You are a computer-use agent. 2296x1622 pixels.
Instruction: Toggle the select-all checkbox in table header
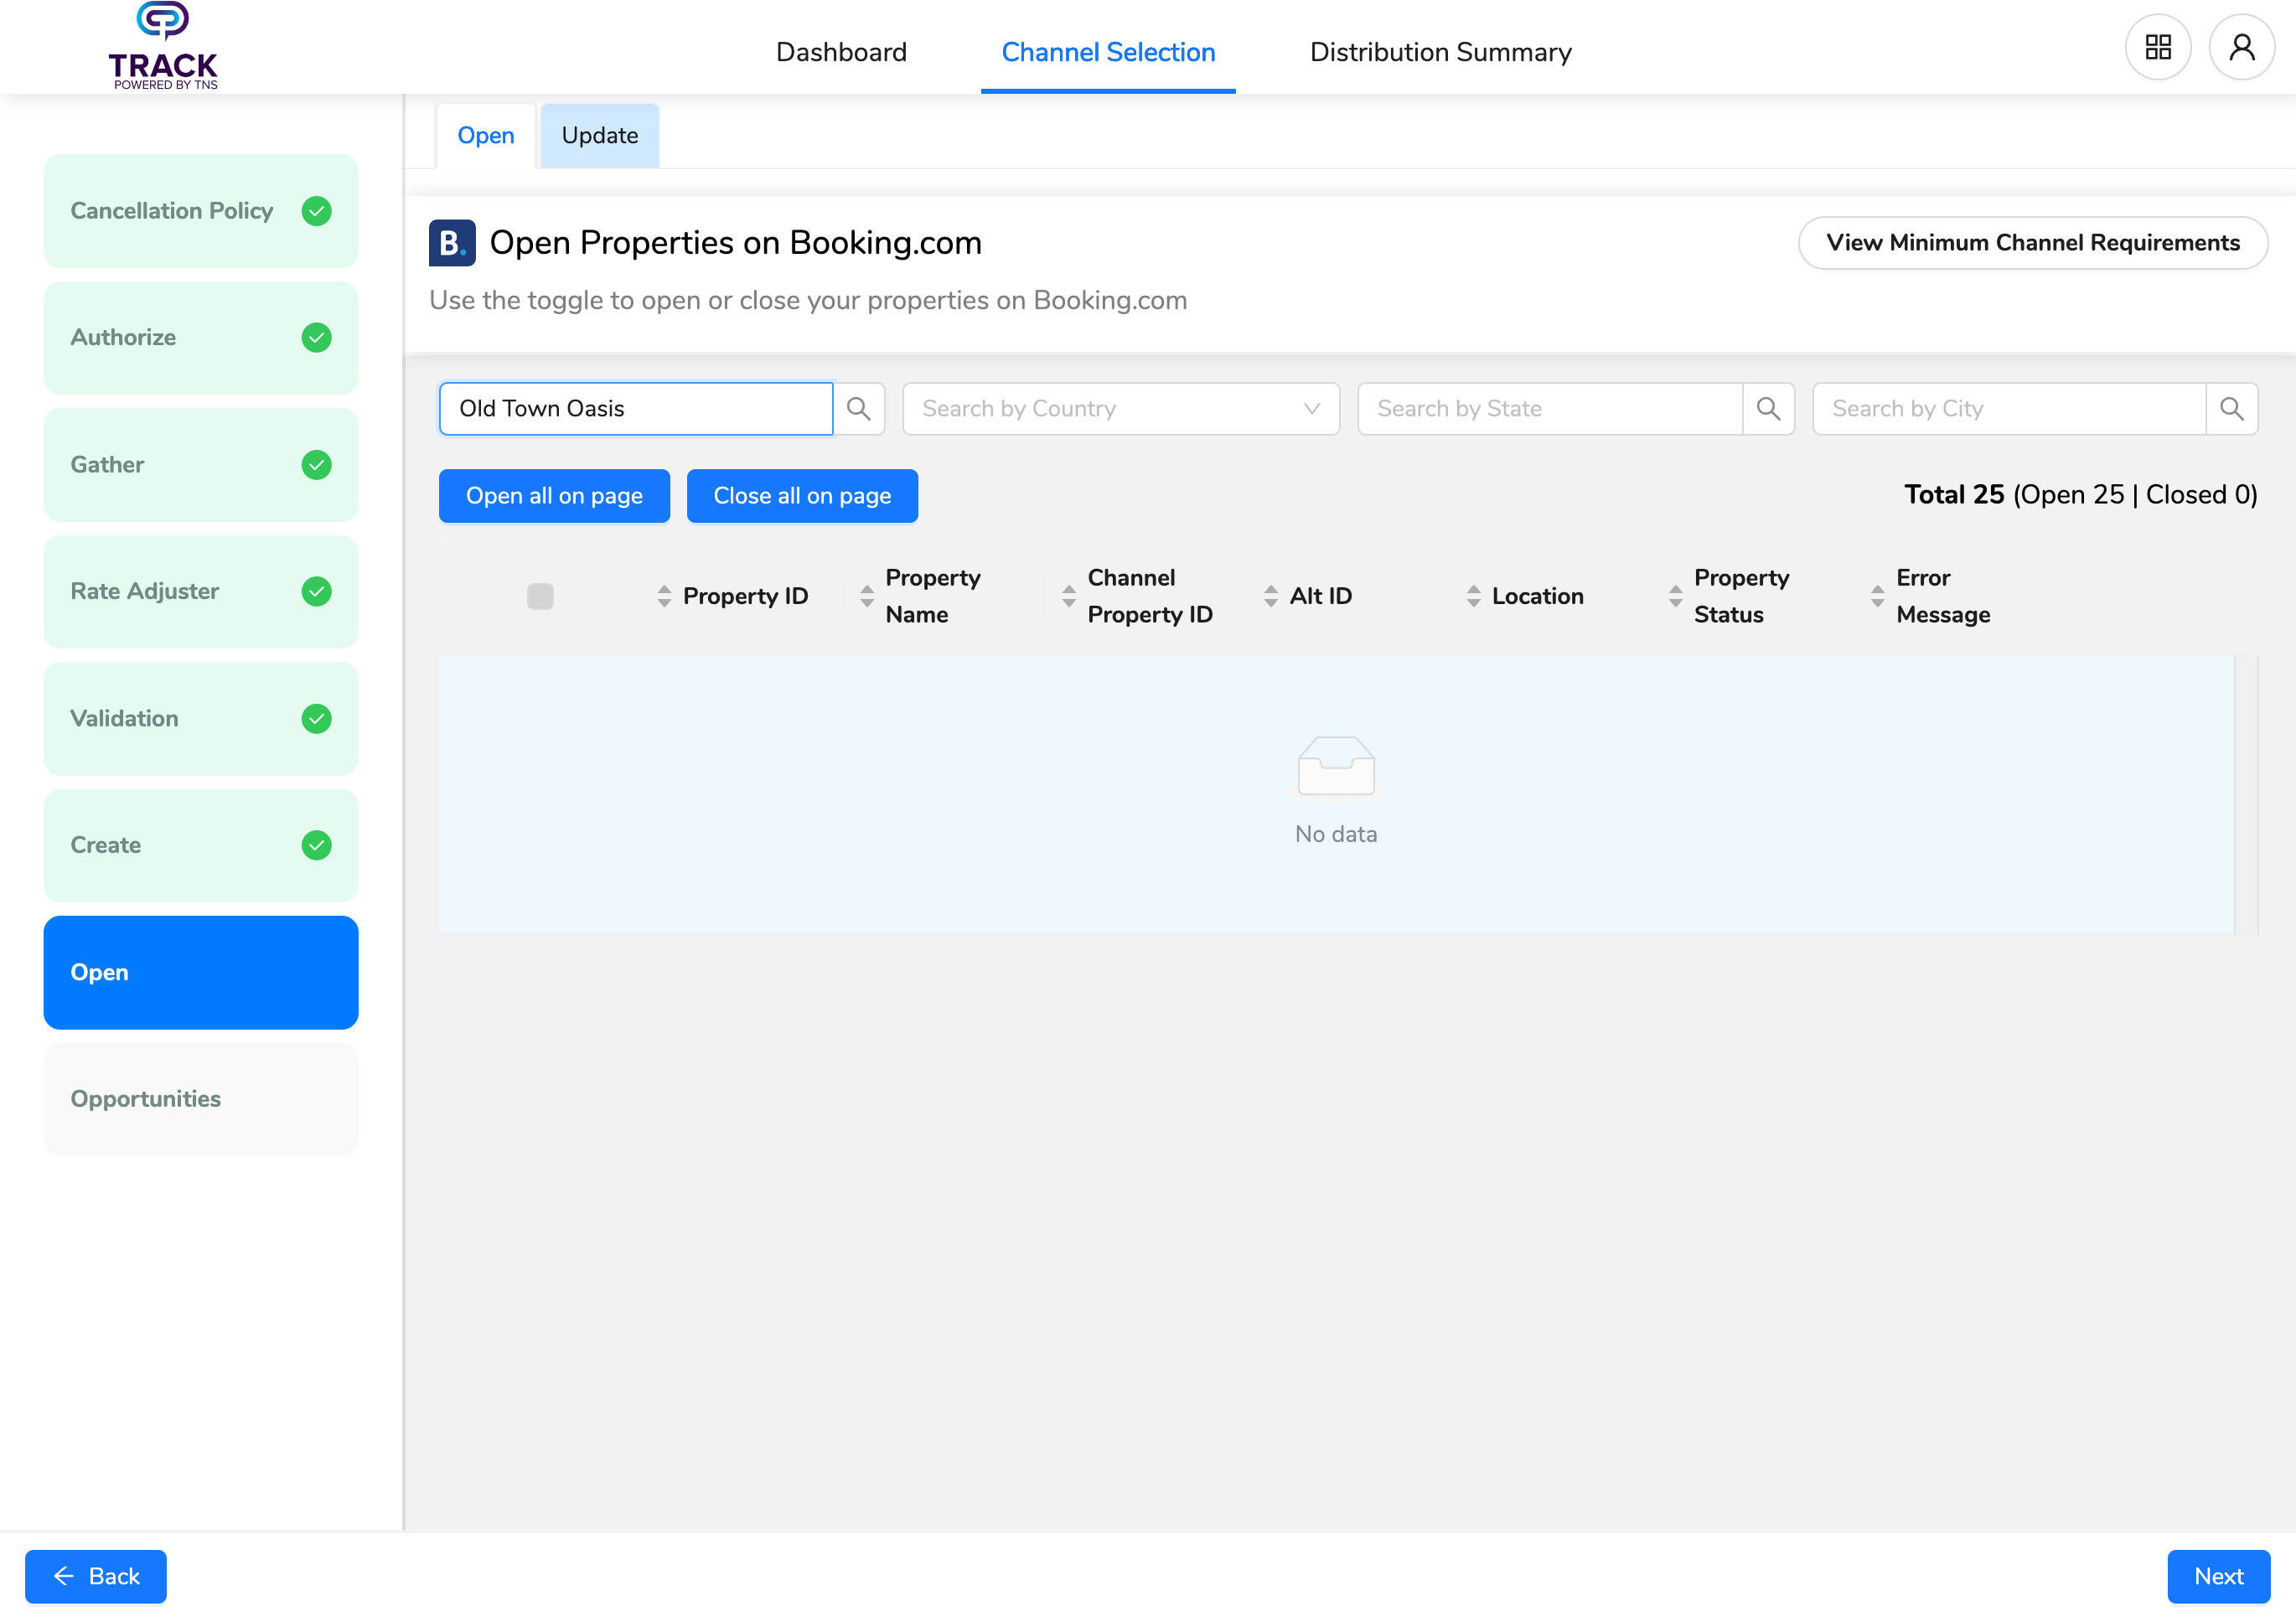click(540, 596)
